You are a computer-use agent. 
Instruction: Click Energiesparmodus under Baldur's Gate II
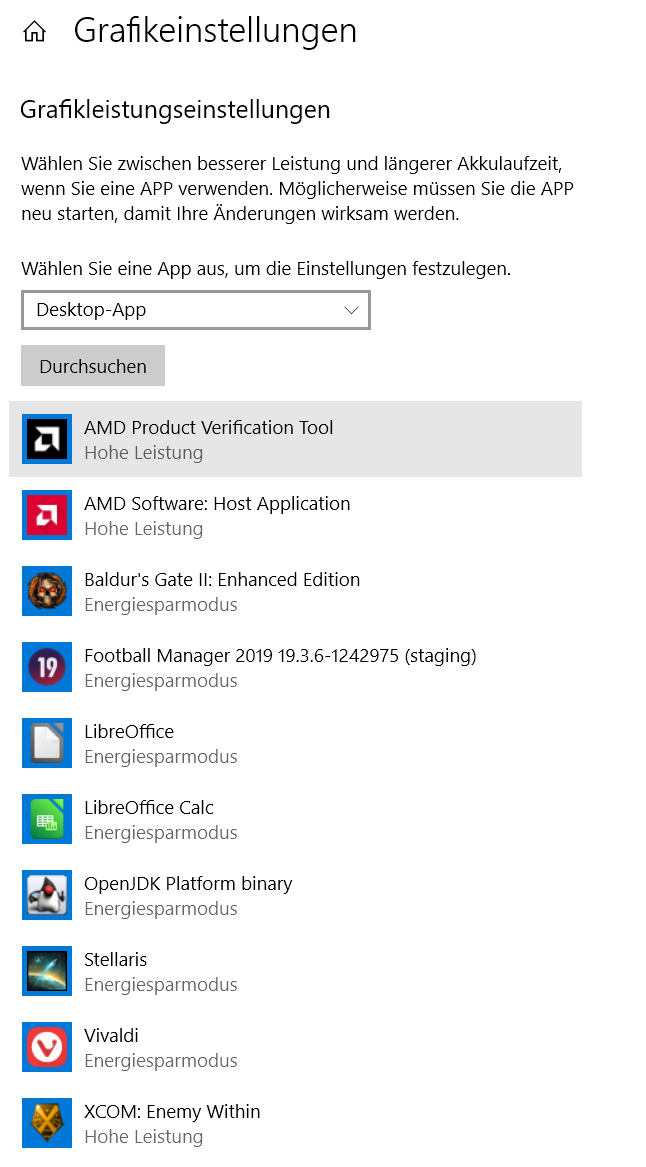[x=161, y=605]
